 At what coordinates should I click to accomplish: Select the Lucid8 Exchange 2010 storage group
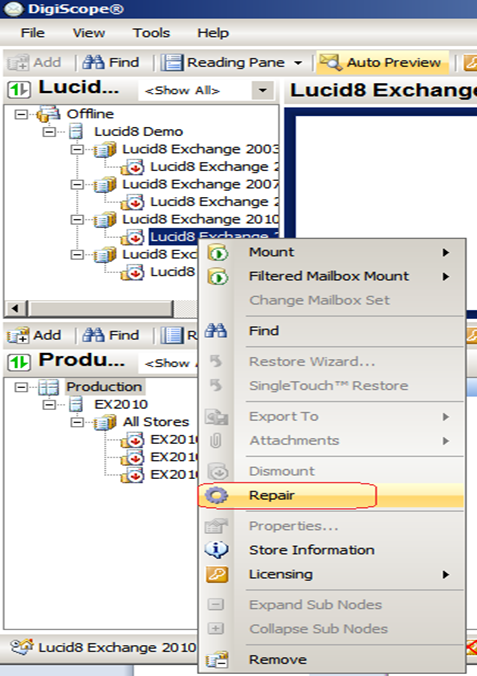point(200,219)
